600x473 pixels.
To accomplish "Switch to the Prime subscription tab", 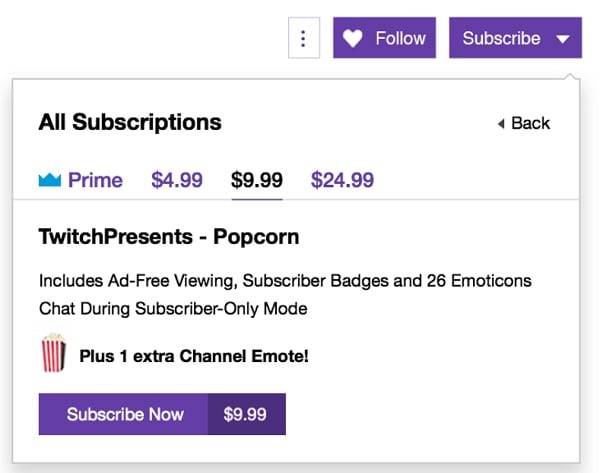I will click(94, 180).
